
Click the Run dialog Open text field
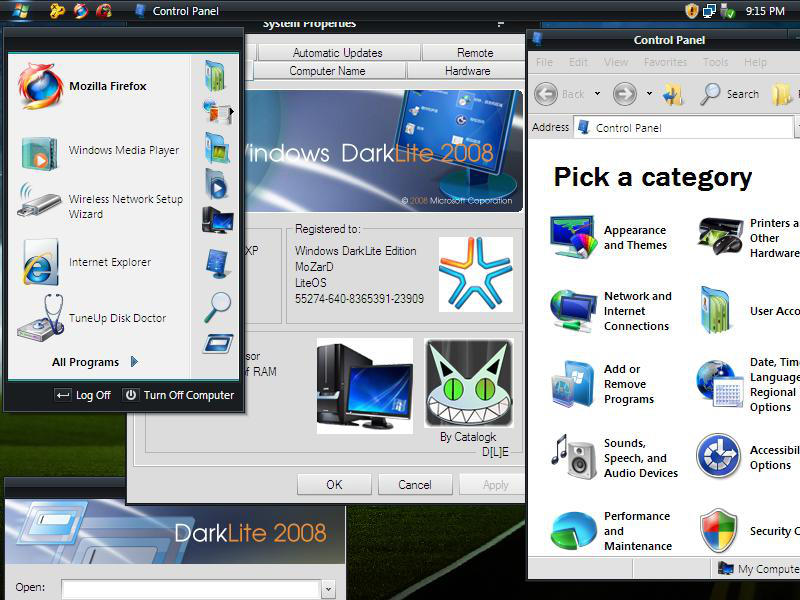(x=192, y=589)
